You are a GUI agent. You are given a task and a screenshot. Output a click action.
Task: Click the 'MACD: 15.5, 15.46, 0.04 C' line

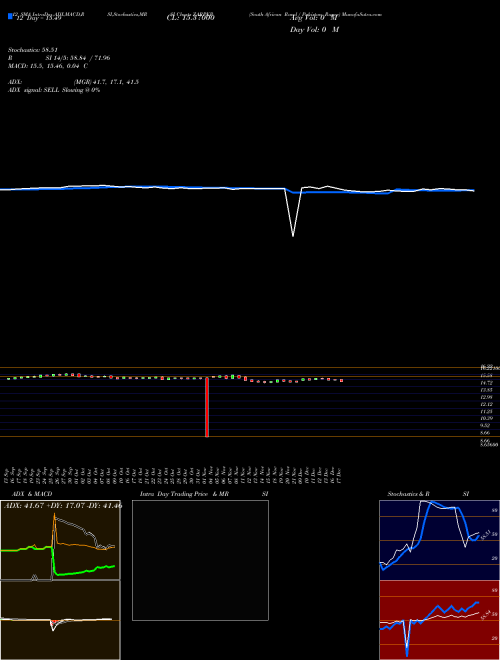[x=48, y=66]
